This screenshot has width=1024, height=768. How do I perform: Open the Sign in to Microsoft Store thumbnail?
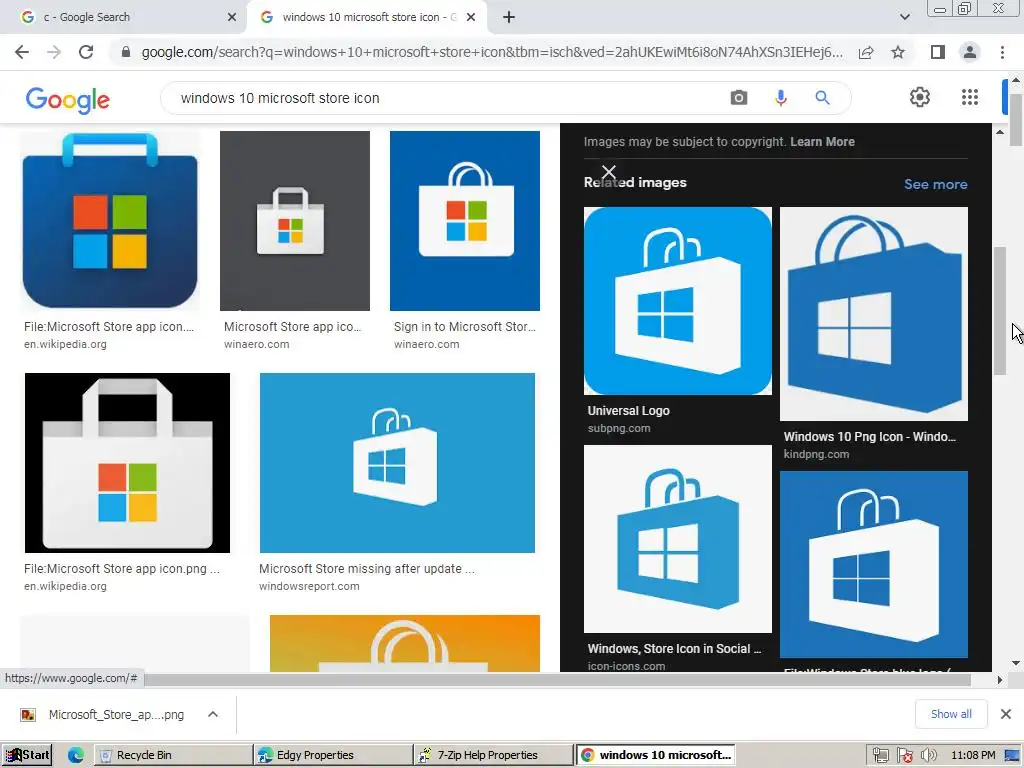tap(464, 221)
